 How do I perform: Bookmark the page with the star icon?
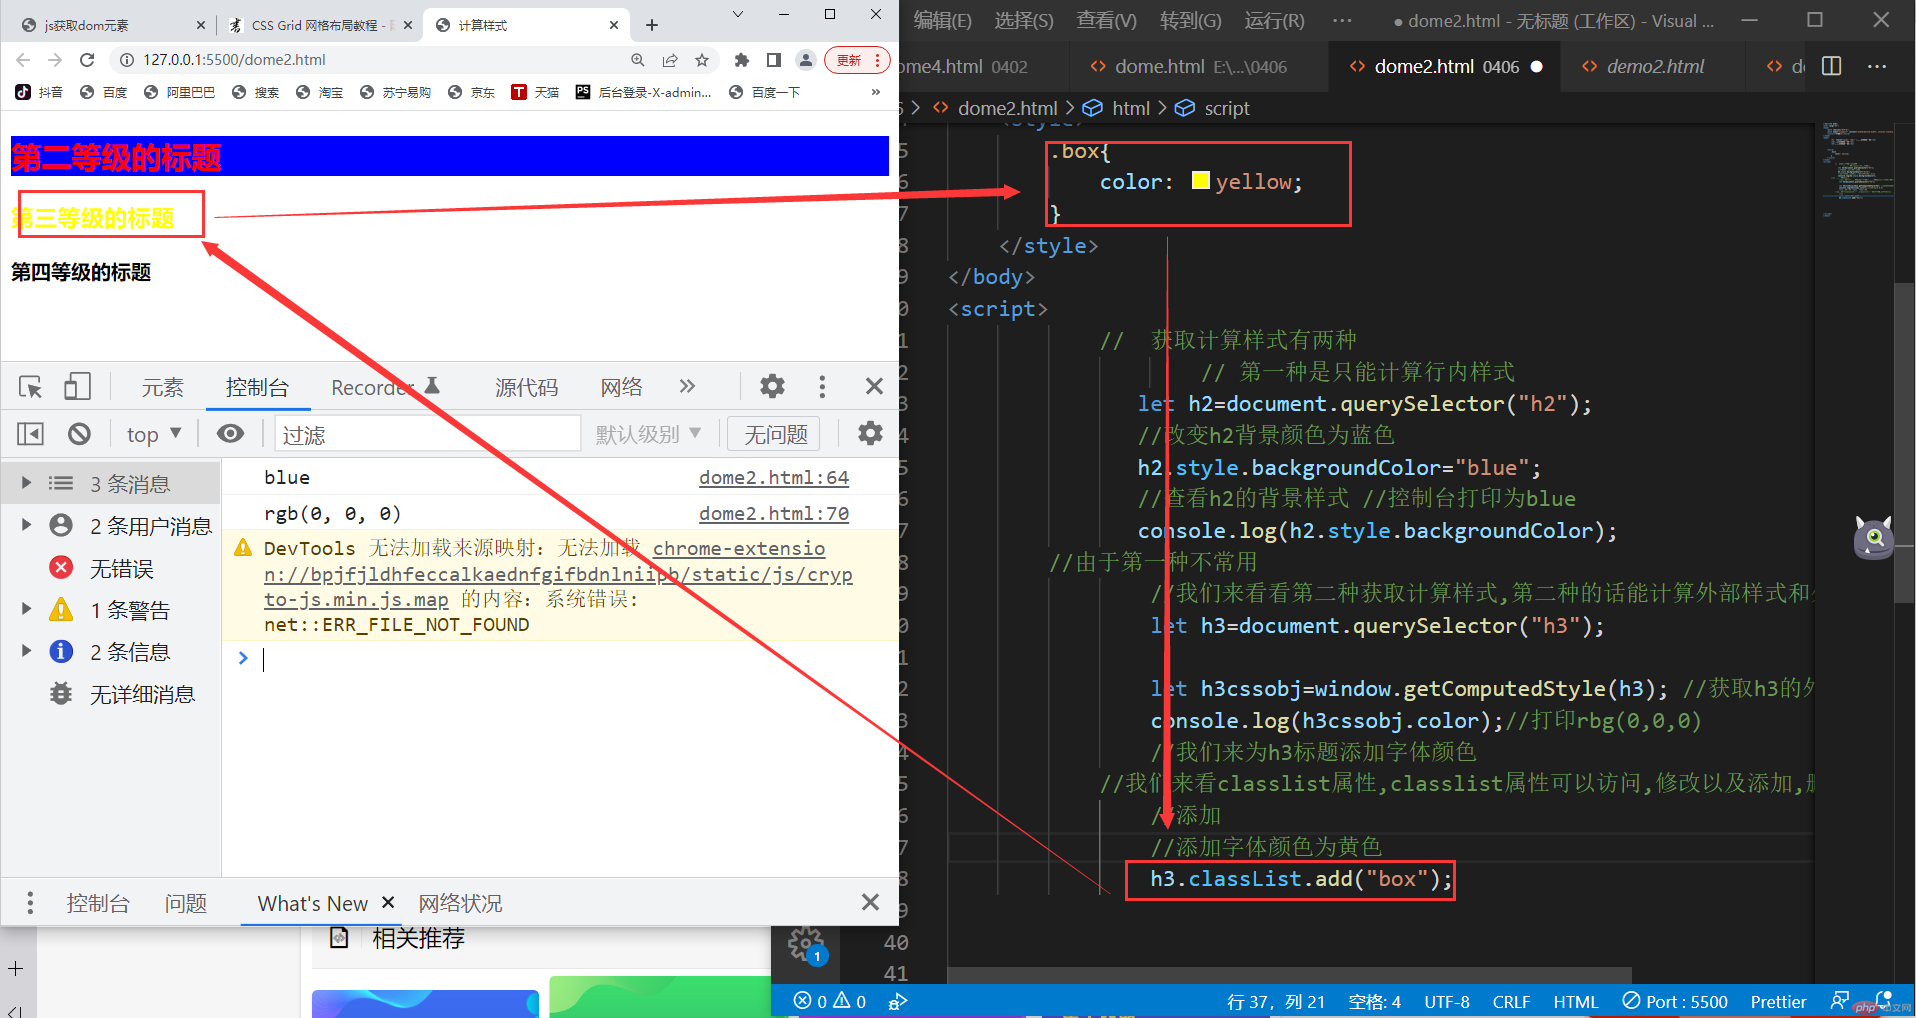(x=702, y=60)
